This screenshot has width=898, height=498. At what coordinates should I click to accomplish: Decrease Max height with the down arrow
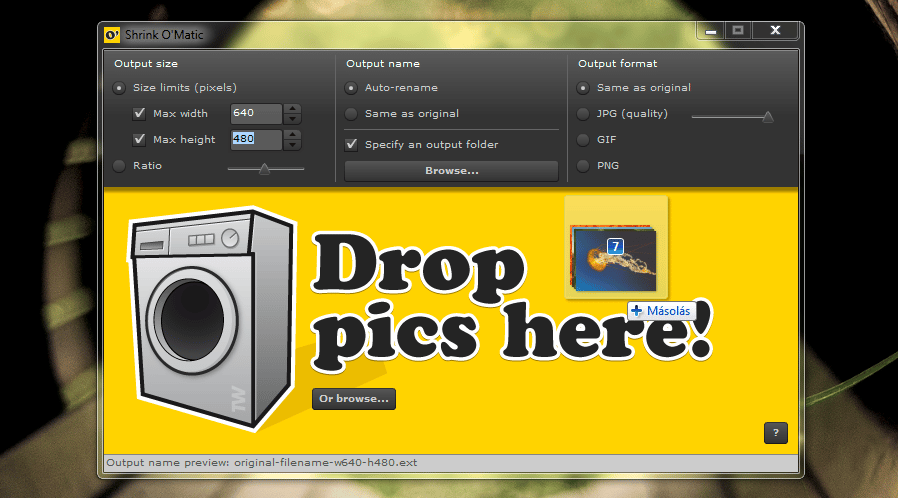(293, 145)
